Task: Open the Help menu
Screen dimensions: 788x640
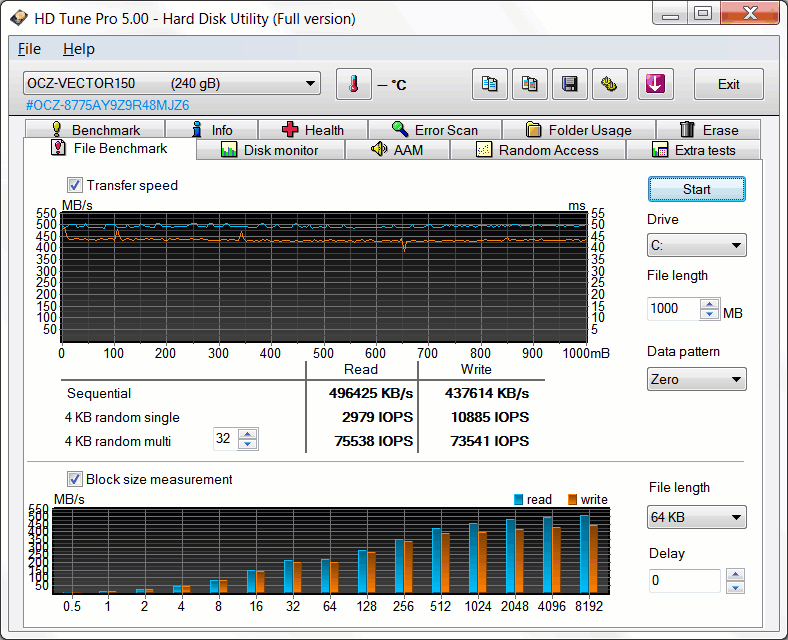Action: point(79,49)
